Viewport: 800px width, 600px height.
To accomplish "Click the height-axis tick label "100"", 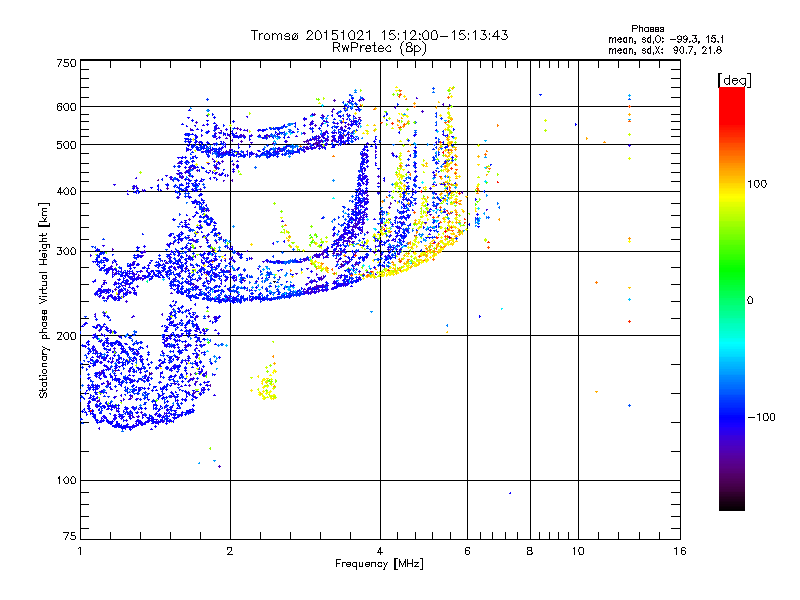I will click(x=66, y=481).
